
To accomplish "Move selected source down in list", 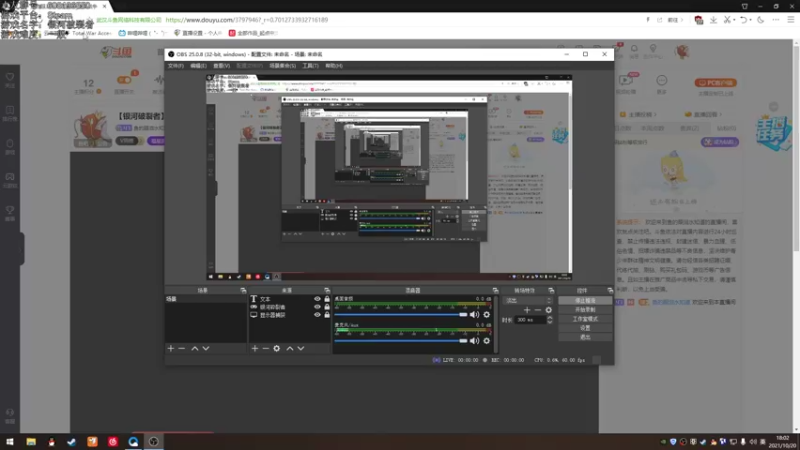I will [301, 348].
